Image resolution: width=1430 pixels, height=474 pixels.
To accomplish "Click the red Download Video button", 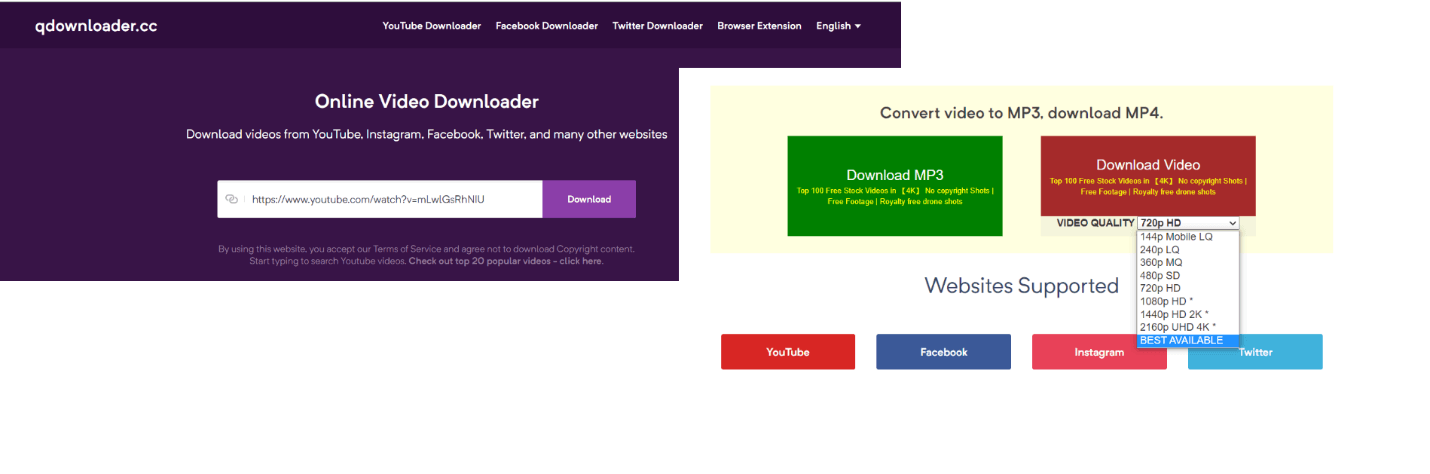I will pyautogui.click(x=1148, y=176).
